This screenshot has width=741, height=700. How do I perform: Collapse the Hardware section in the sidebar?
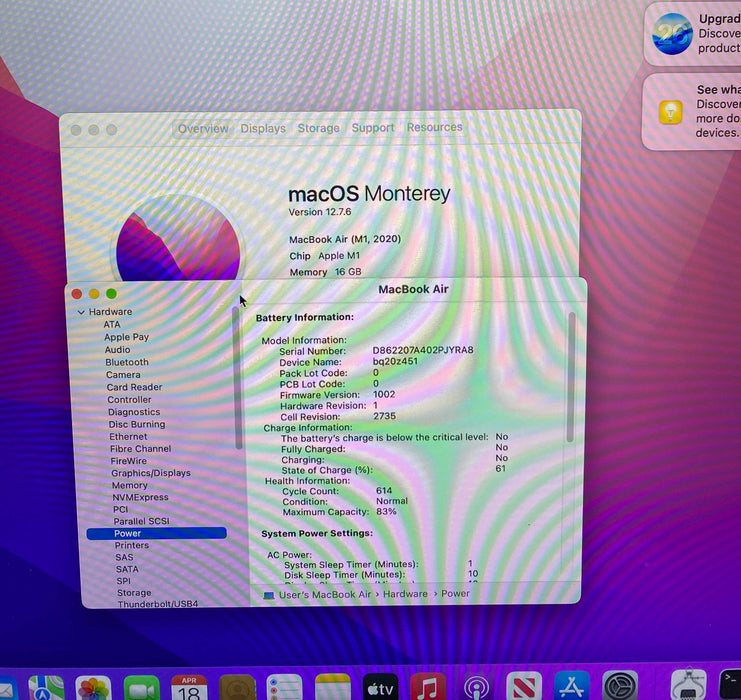(81, 312)
